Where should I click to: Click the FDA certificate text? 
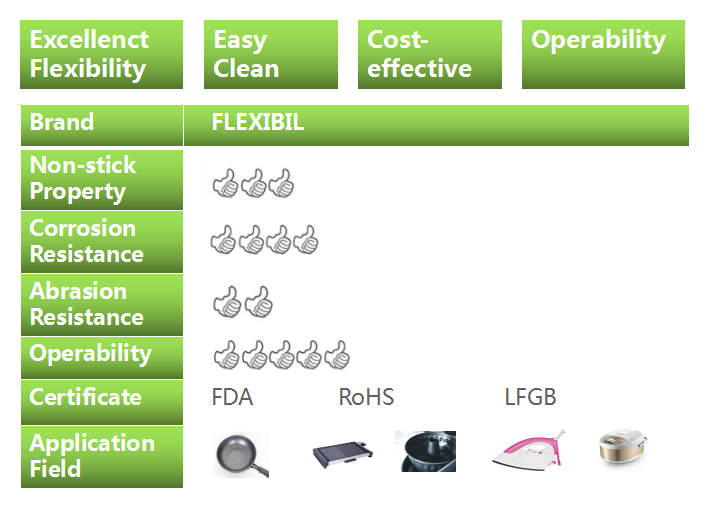pyautogui.click(x=232, y=397)
